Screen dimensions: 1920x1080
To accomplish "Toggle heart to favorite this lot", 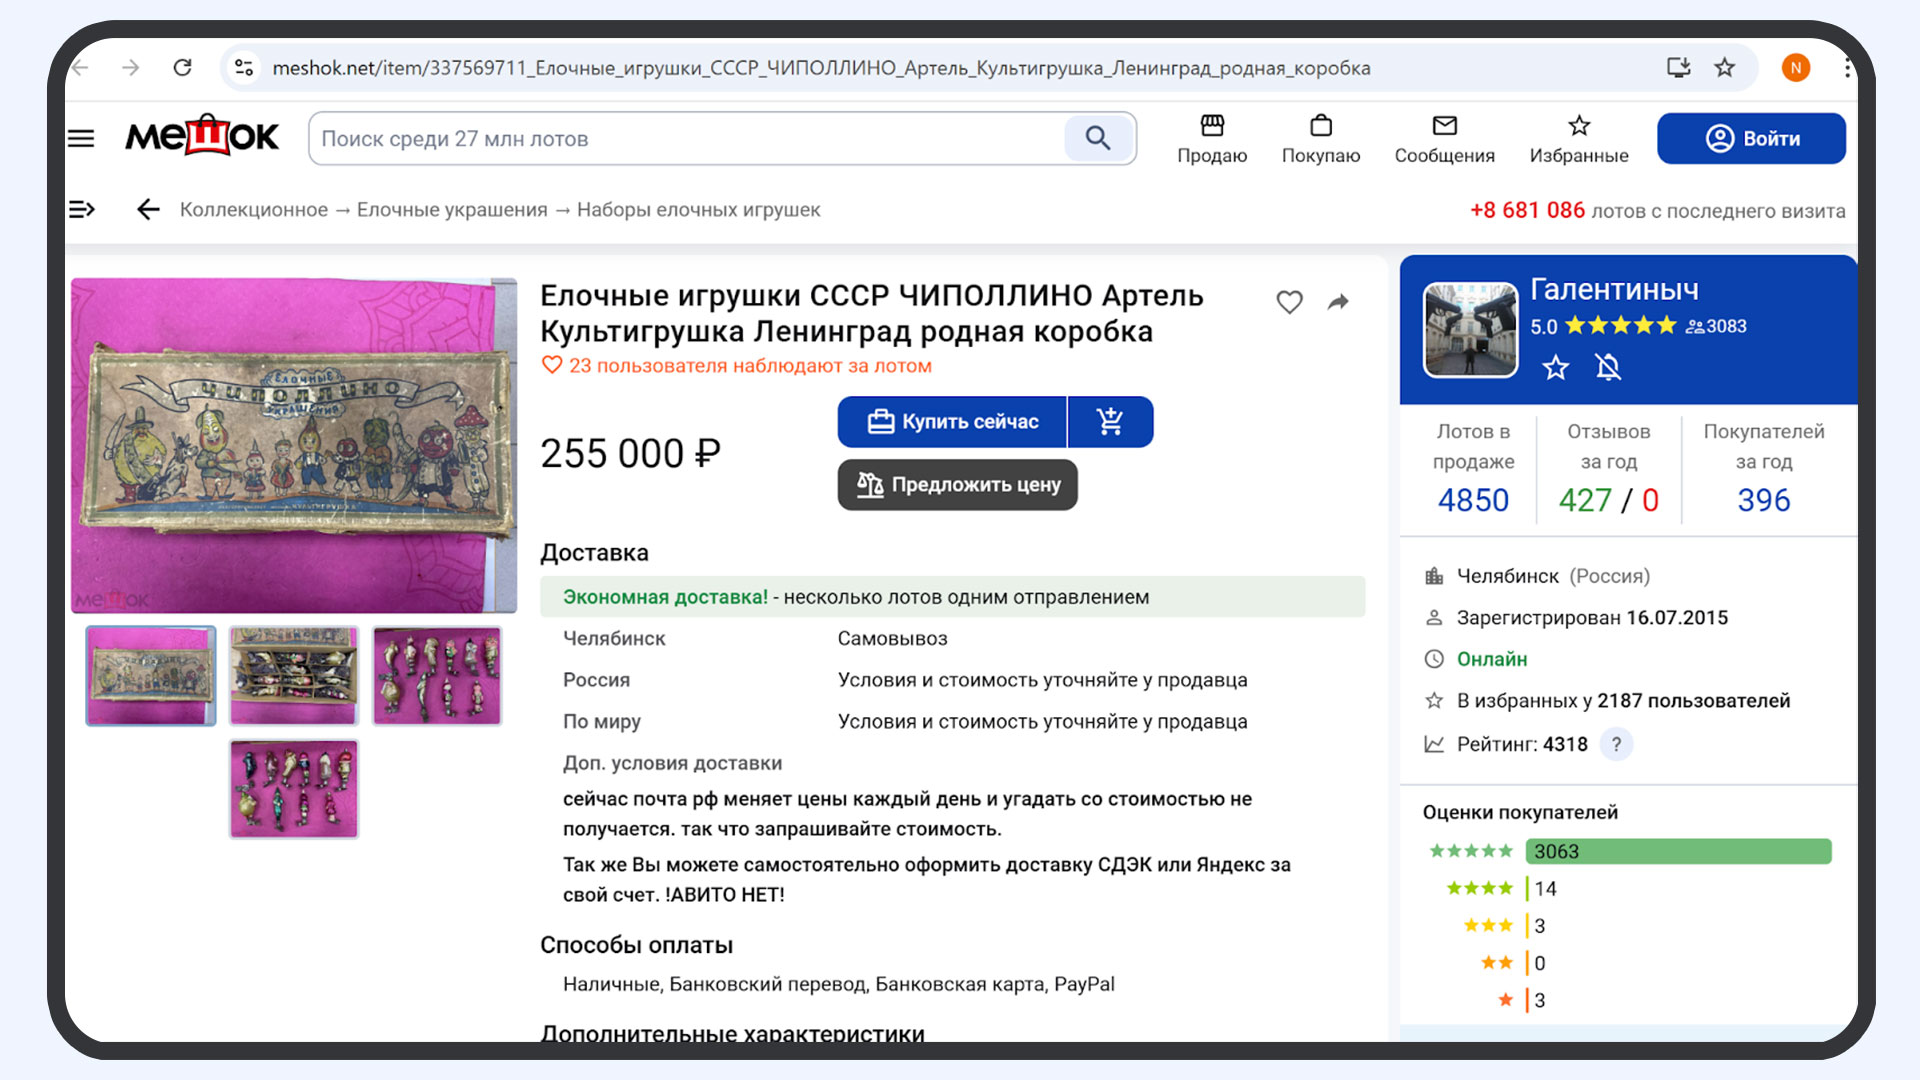I will click(x=1289, y=302).
